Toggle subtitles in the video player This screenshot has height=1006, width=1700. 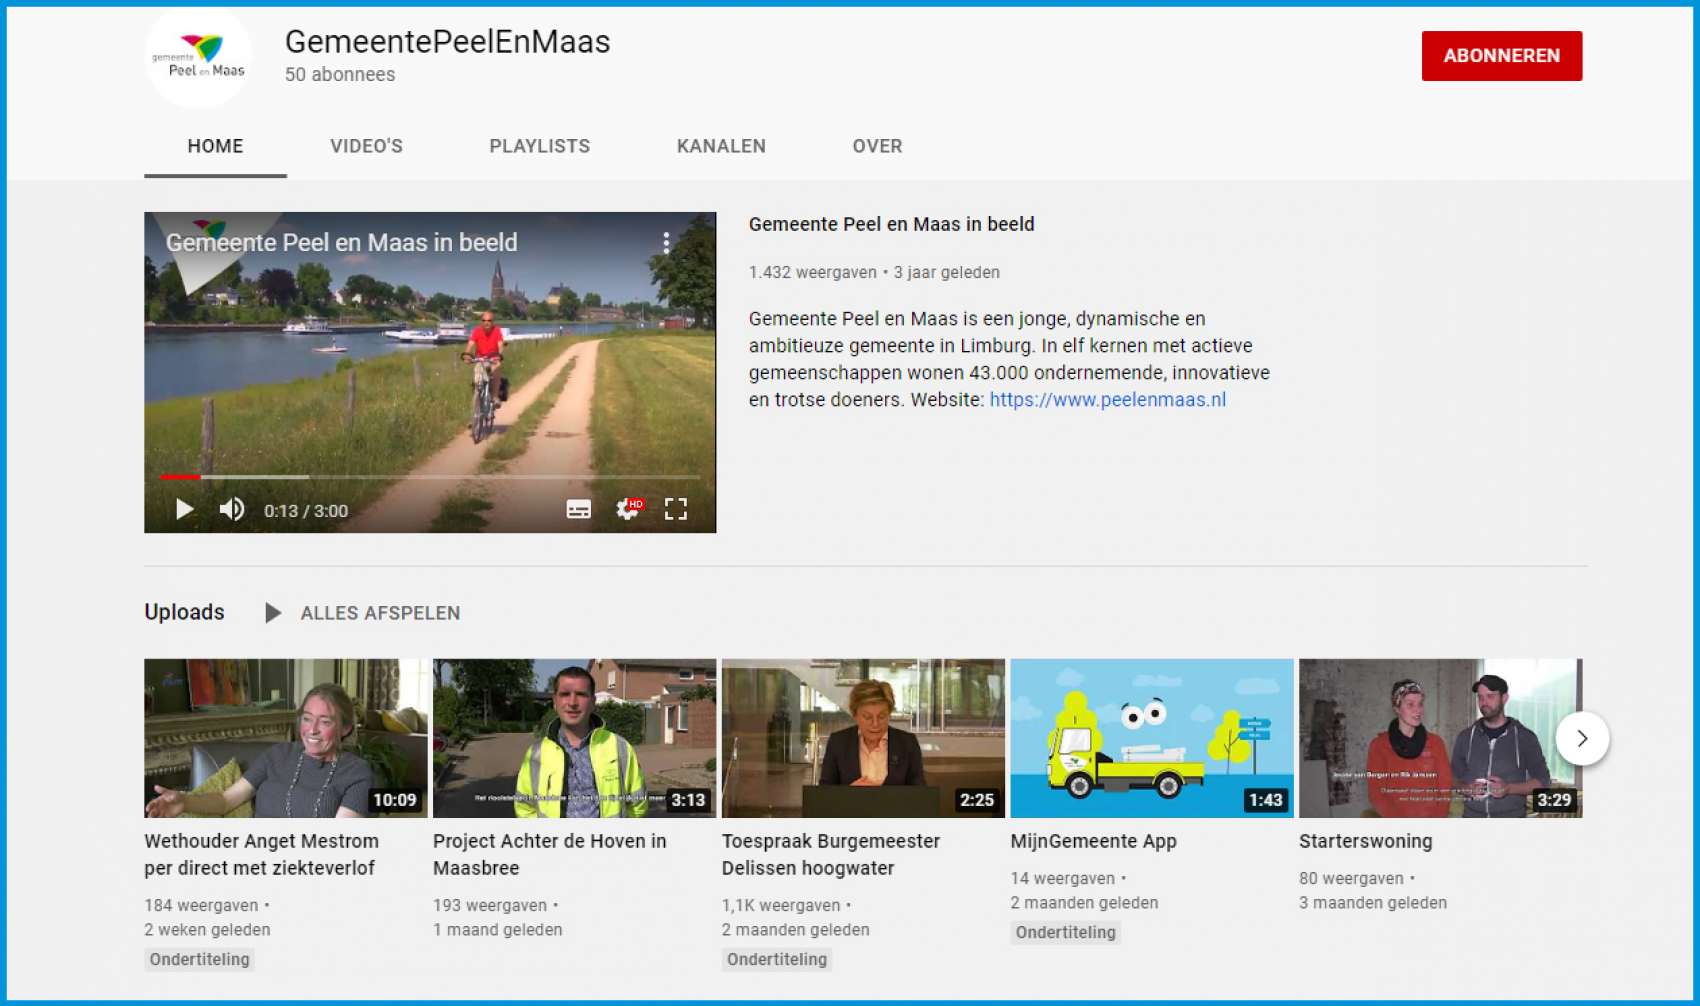point(579,509)
